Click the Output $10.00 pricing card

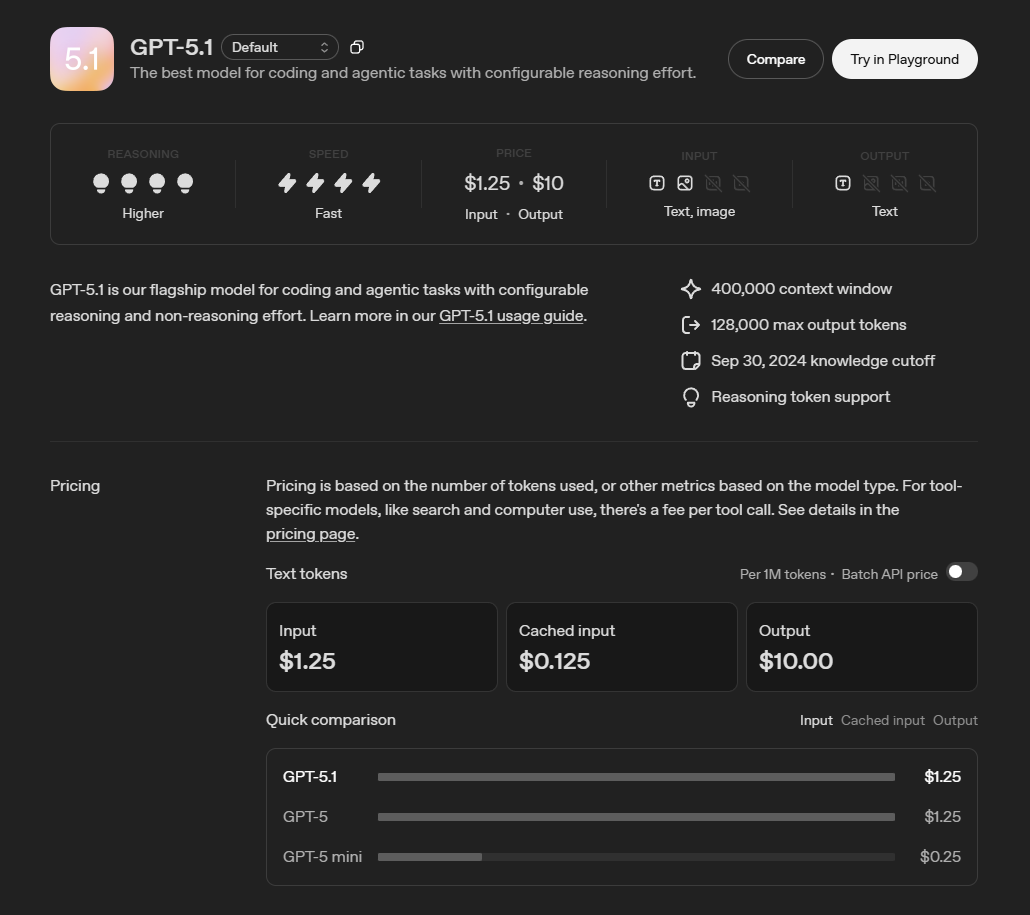coord(862,647)
